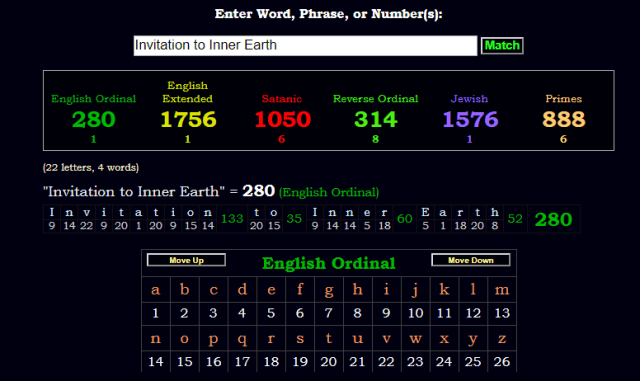The height and width of the screenshot is (381, 640).
Task: Click number 13 in cipher chart
Action: (x=502, y=313)
